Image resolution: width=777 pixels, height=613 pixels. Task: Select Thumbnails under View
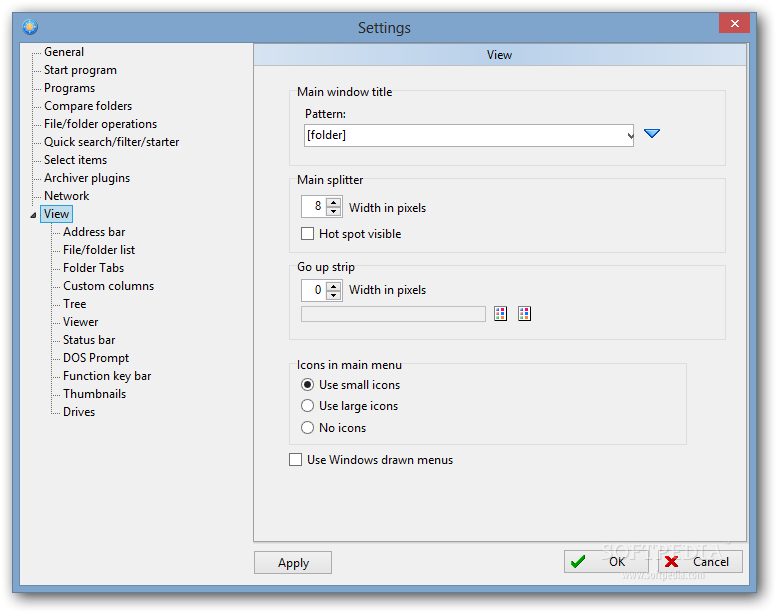click(94, 393)
